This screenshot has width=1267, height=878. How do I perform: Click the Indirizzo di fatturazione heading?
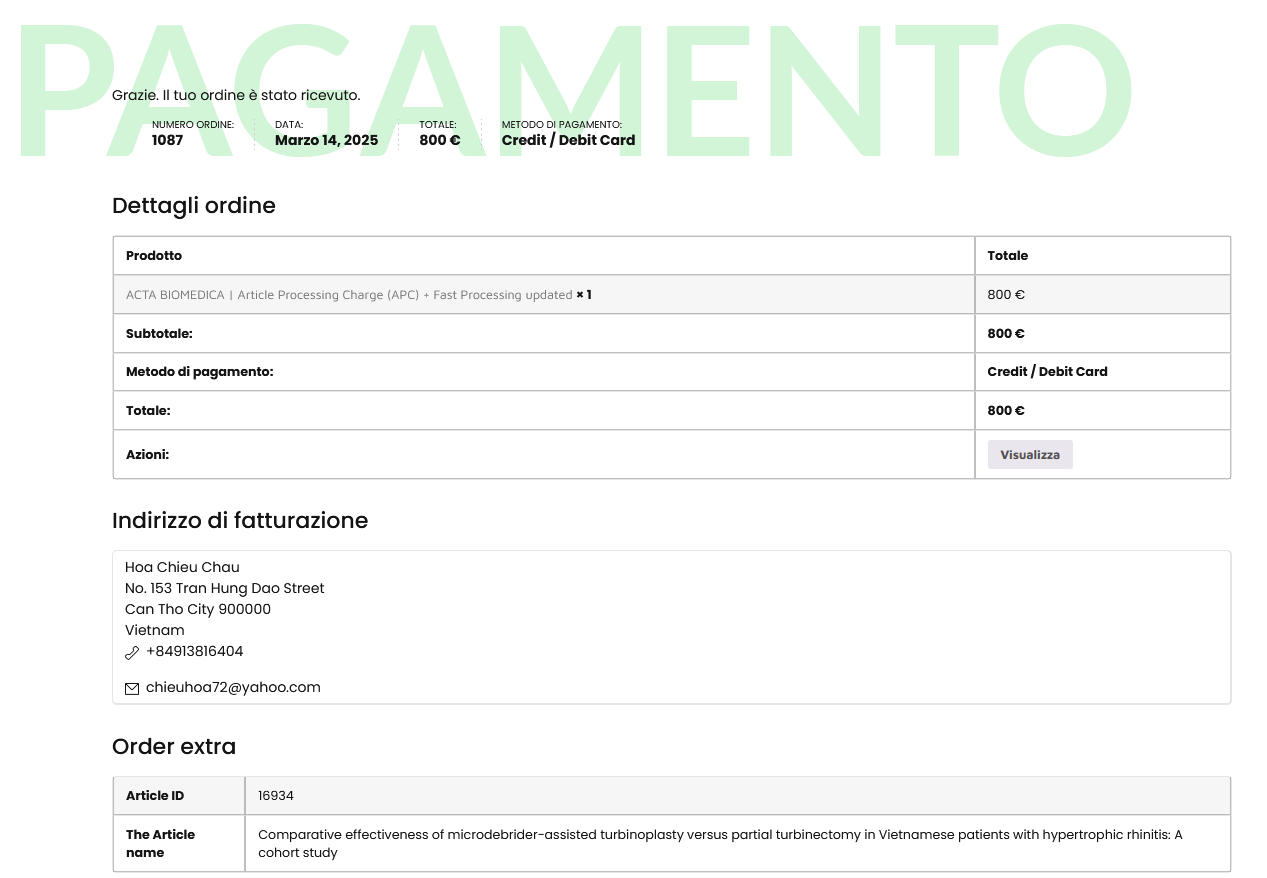[240, 520]
